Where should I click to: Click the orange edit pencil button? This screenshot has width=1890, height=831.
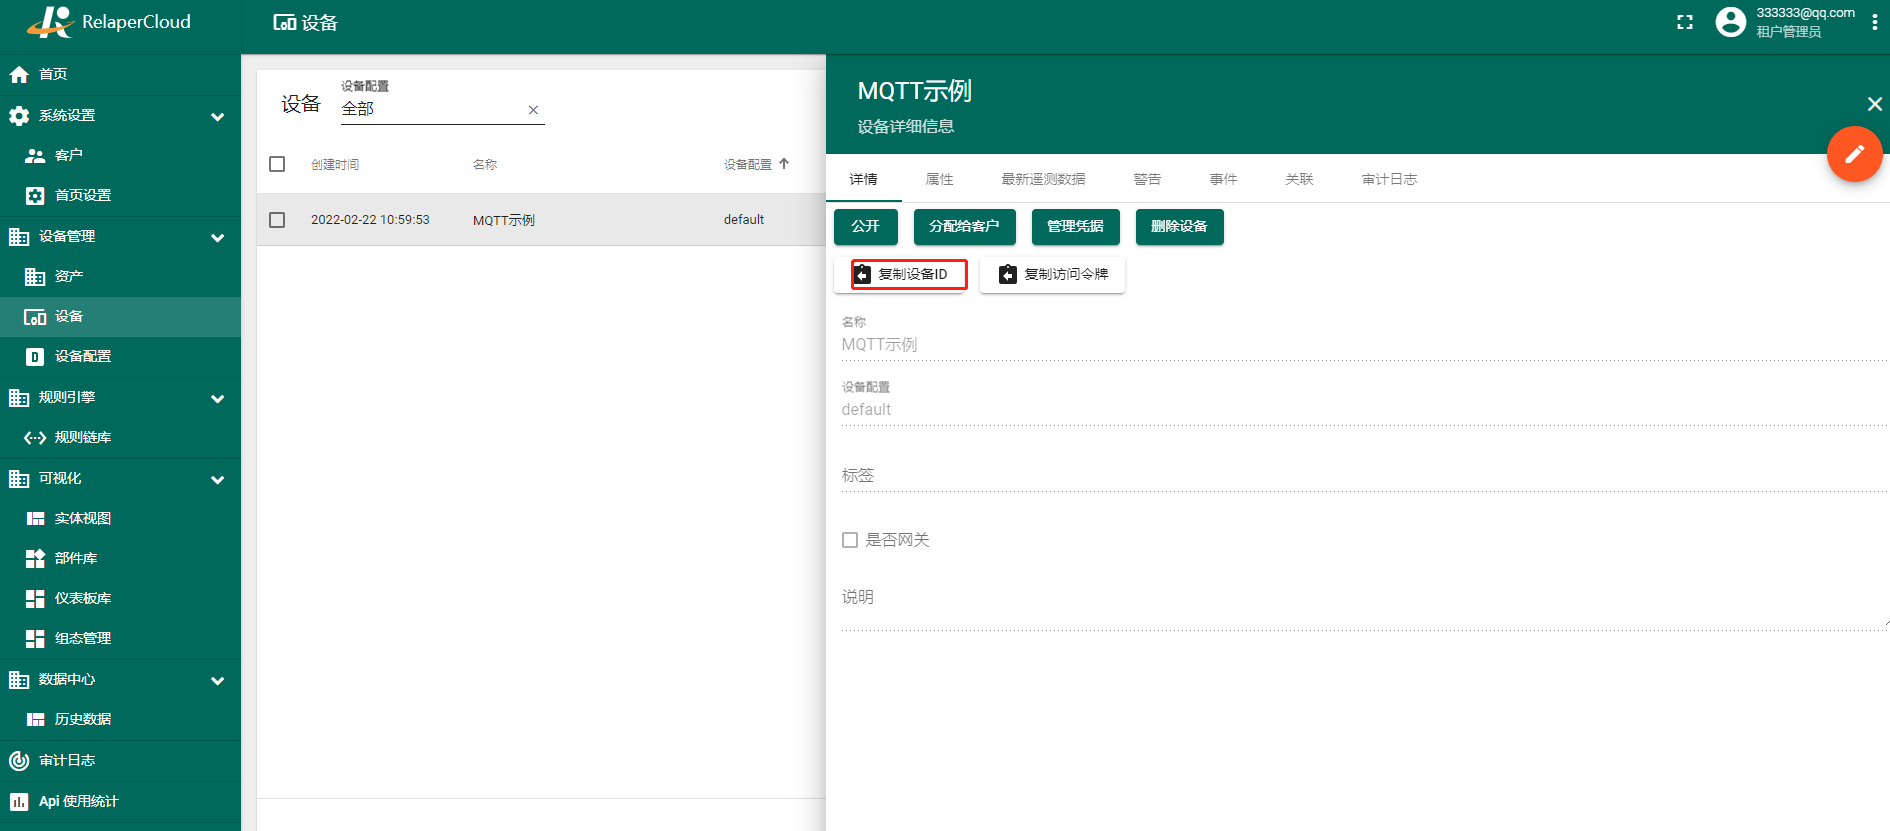[1854, 154]
